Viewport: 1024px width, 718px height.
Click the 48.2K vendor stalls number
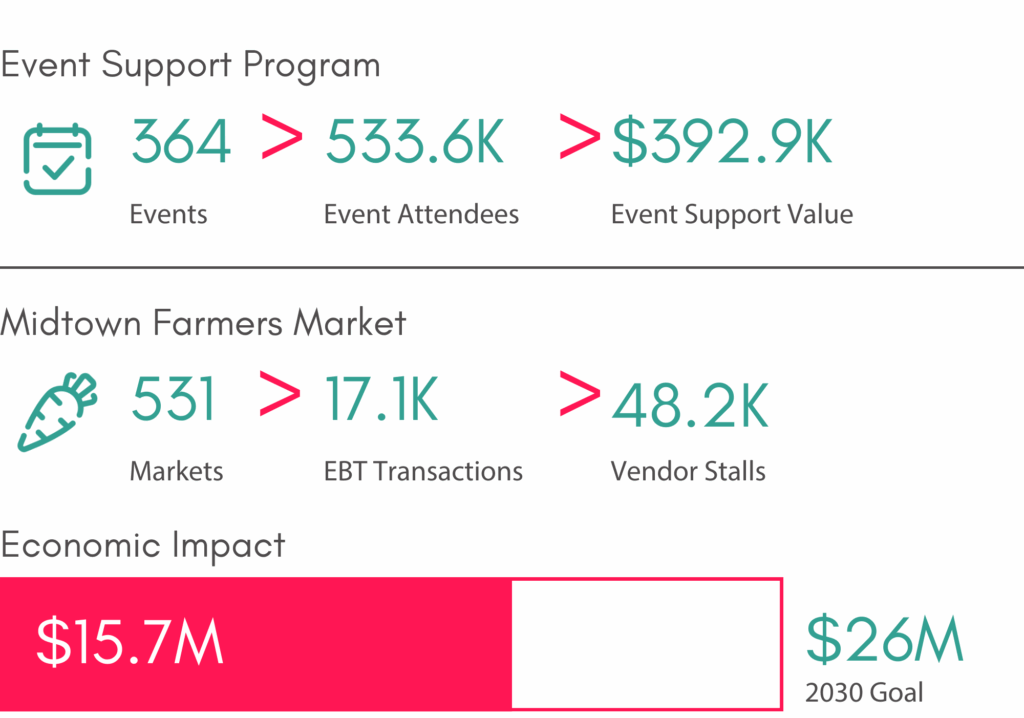coord(689,405)
